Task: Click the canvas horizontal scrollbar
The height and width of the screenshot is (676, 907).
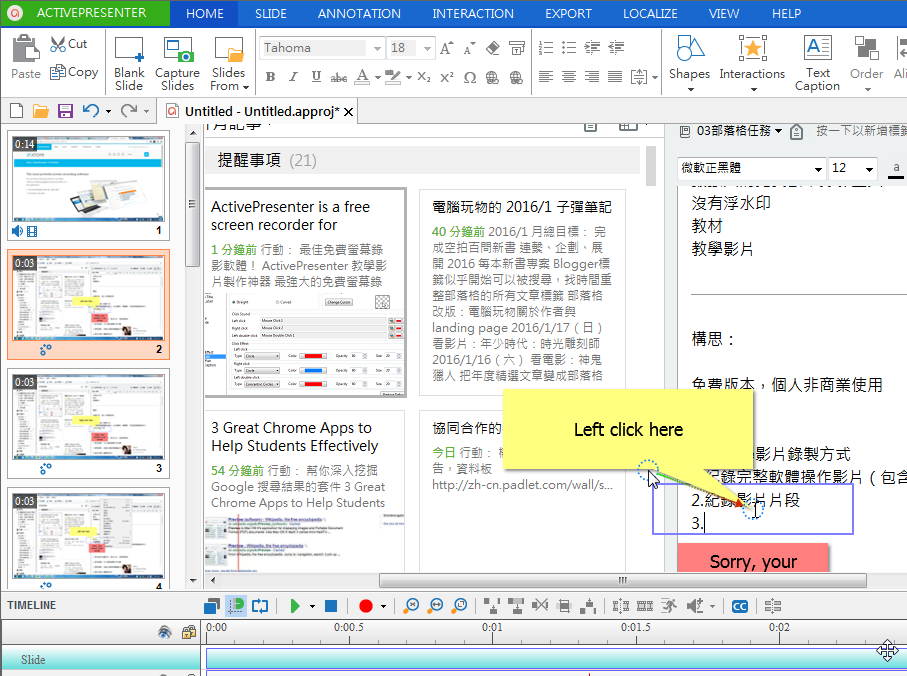Action: 623,580
